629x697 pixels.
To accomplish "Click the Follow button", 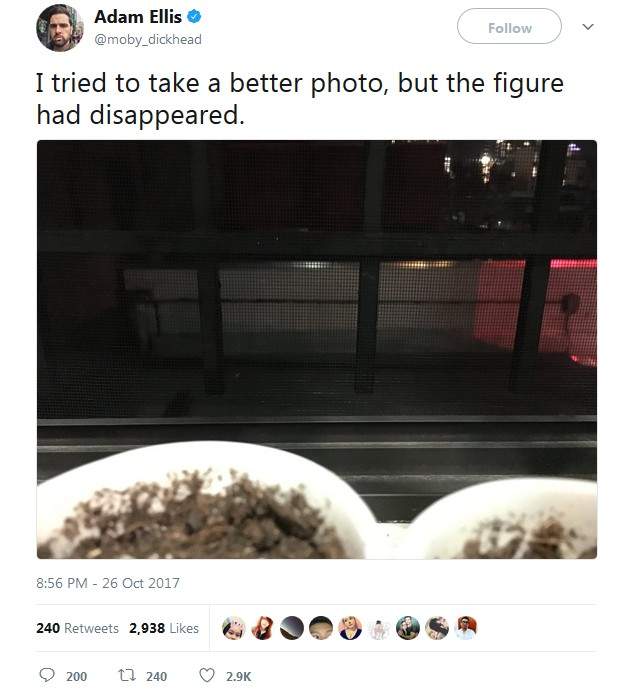I will 509,27.
